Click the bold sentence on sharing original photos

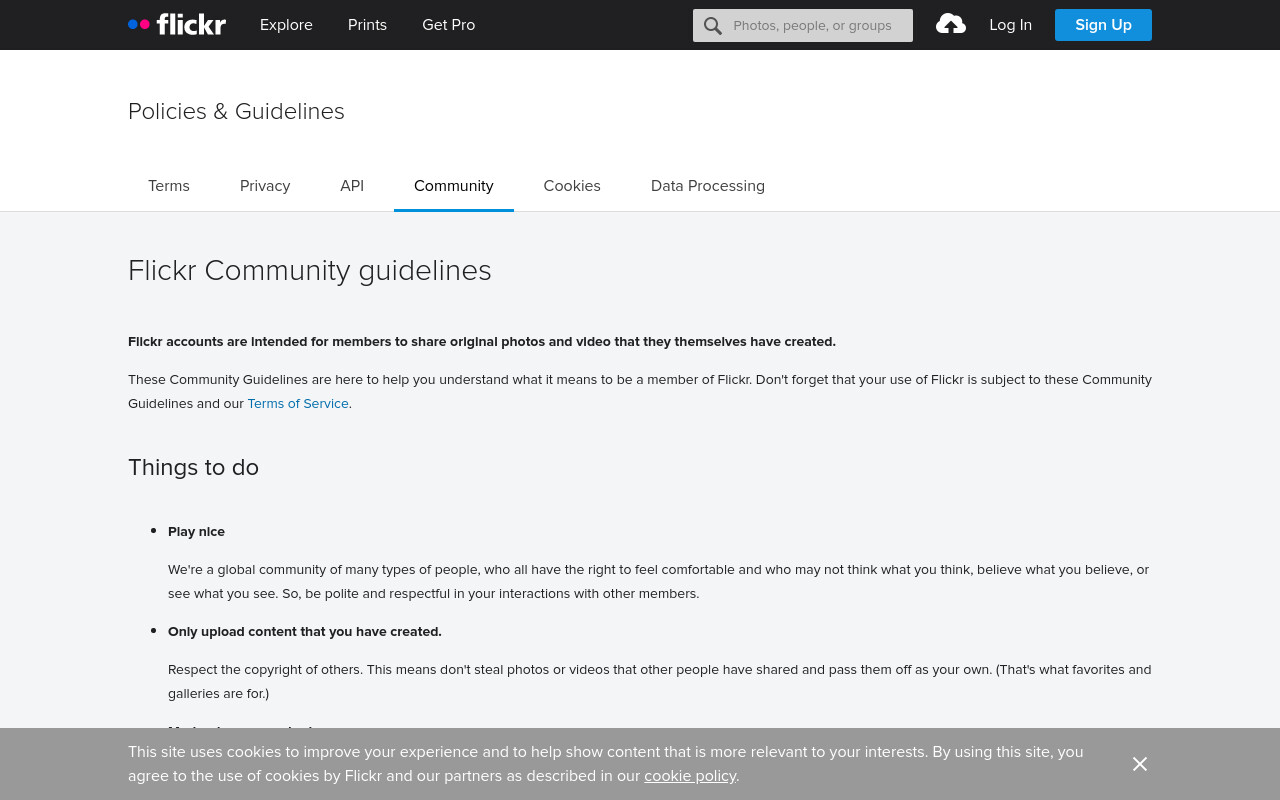click(482, 342)
